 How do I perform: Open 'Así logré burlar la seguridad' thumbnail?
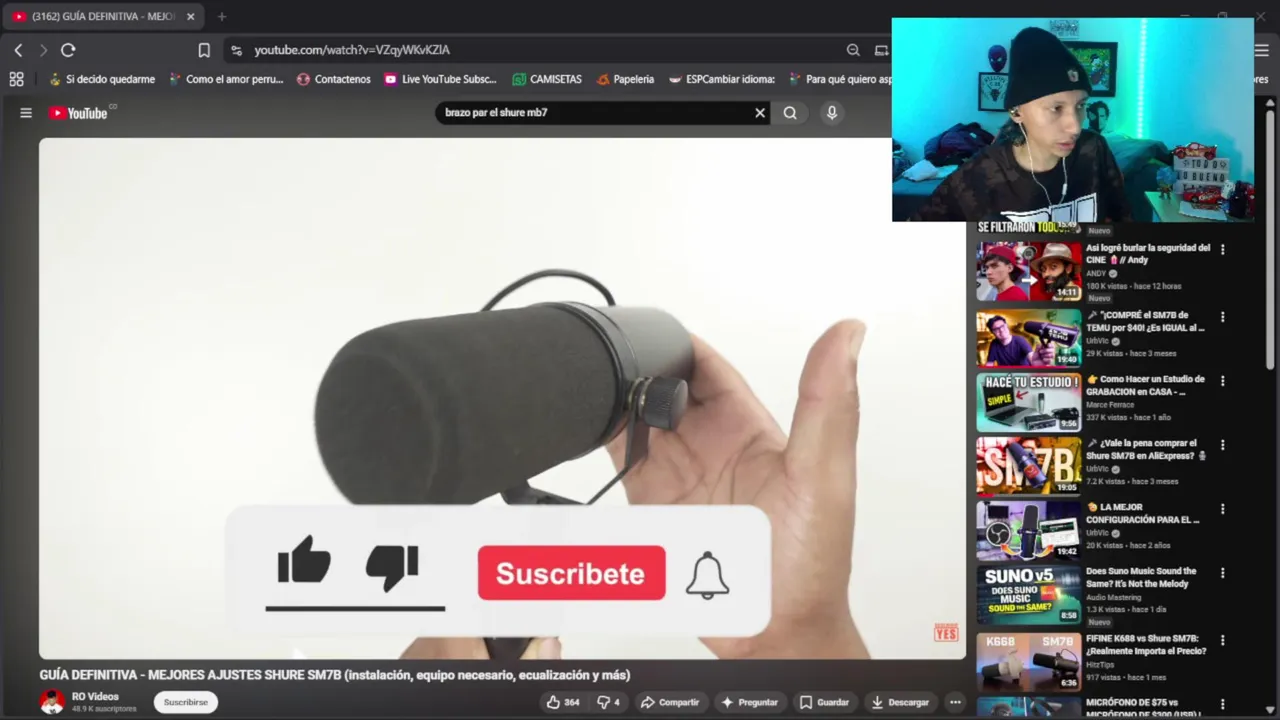[x=1028, y=272]
